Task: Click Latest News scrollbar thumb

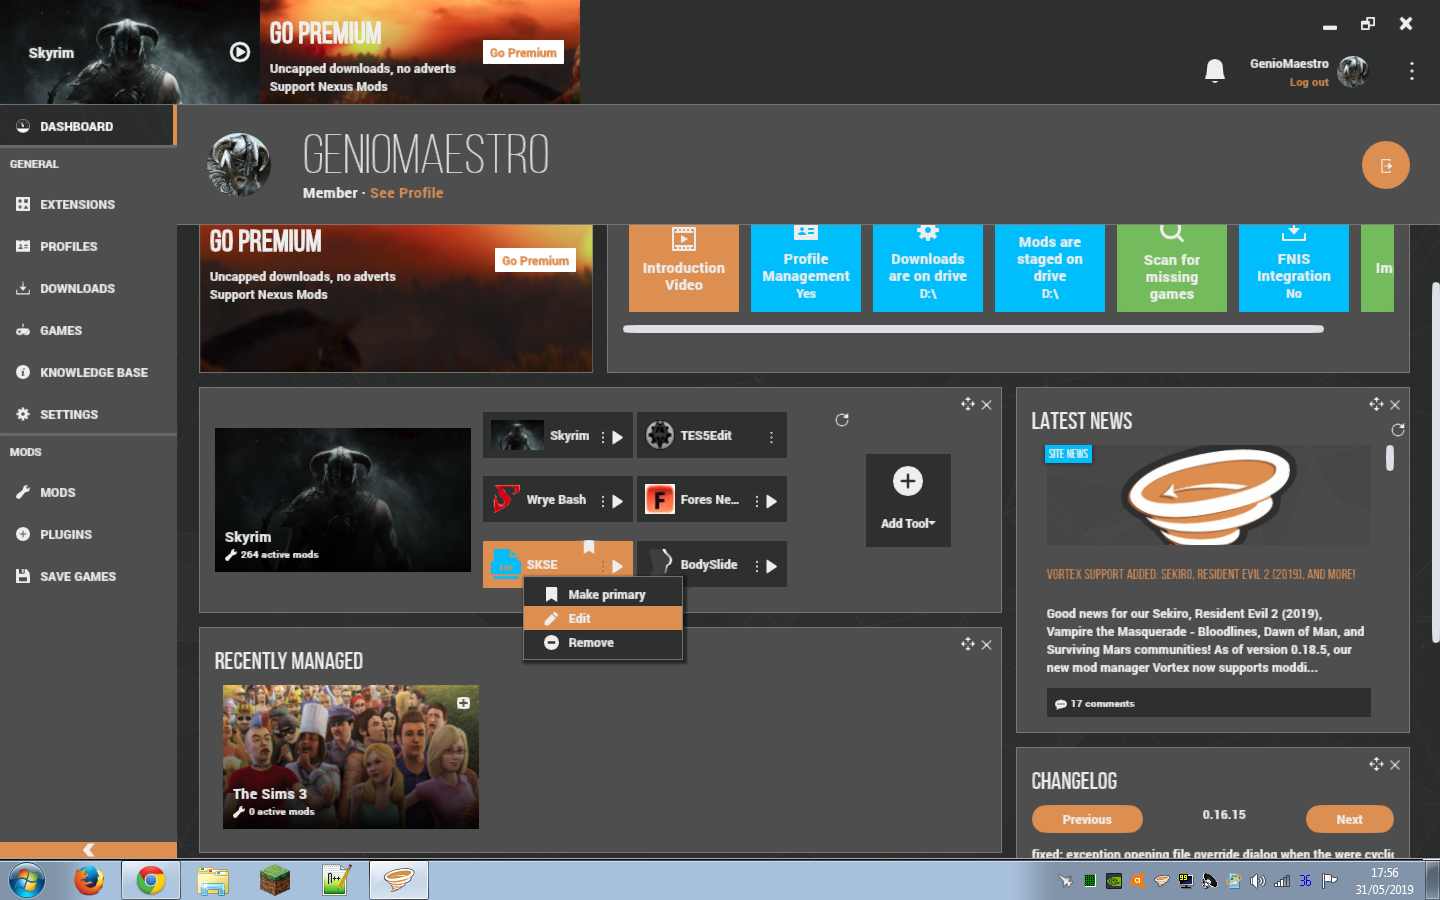Action: point(1390,458)
